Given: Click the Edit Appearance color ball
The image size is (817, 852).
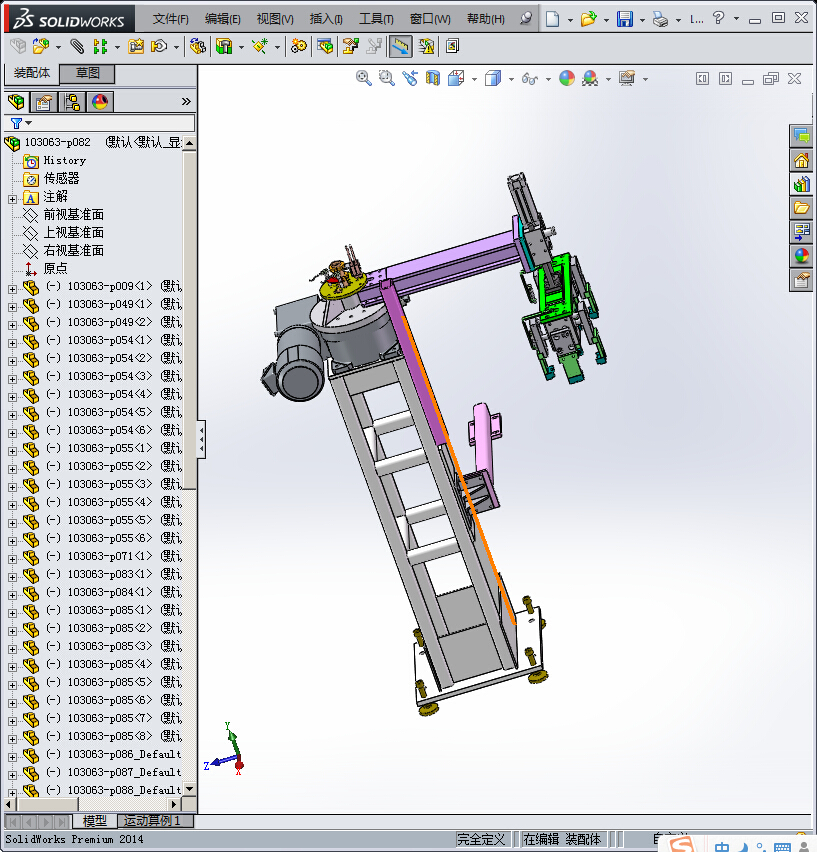Looking at the screenshot, I should 567,78.
